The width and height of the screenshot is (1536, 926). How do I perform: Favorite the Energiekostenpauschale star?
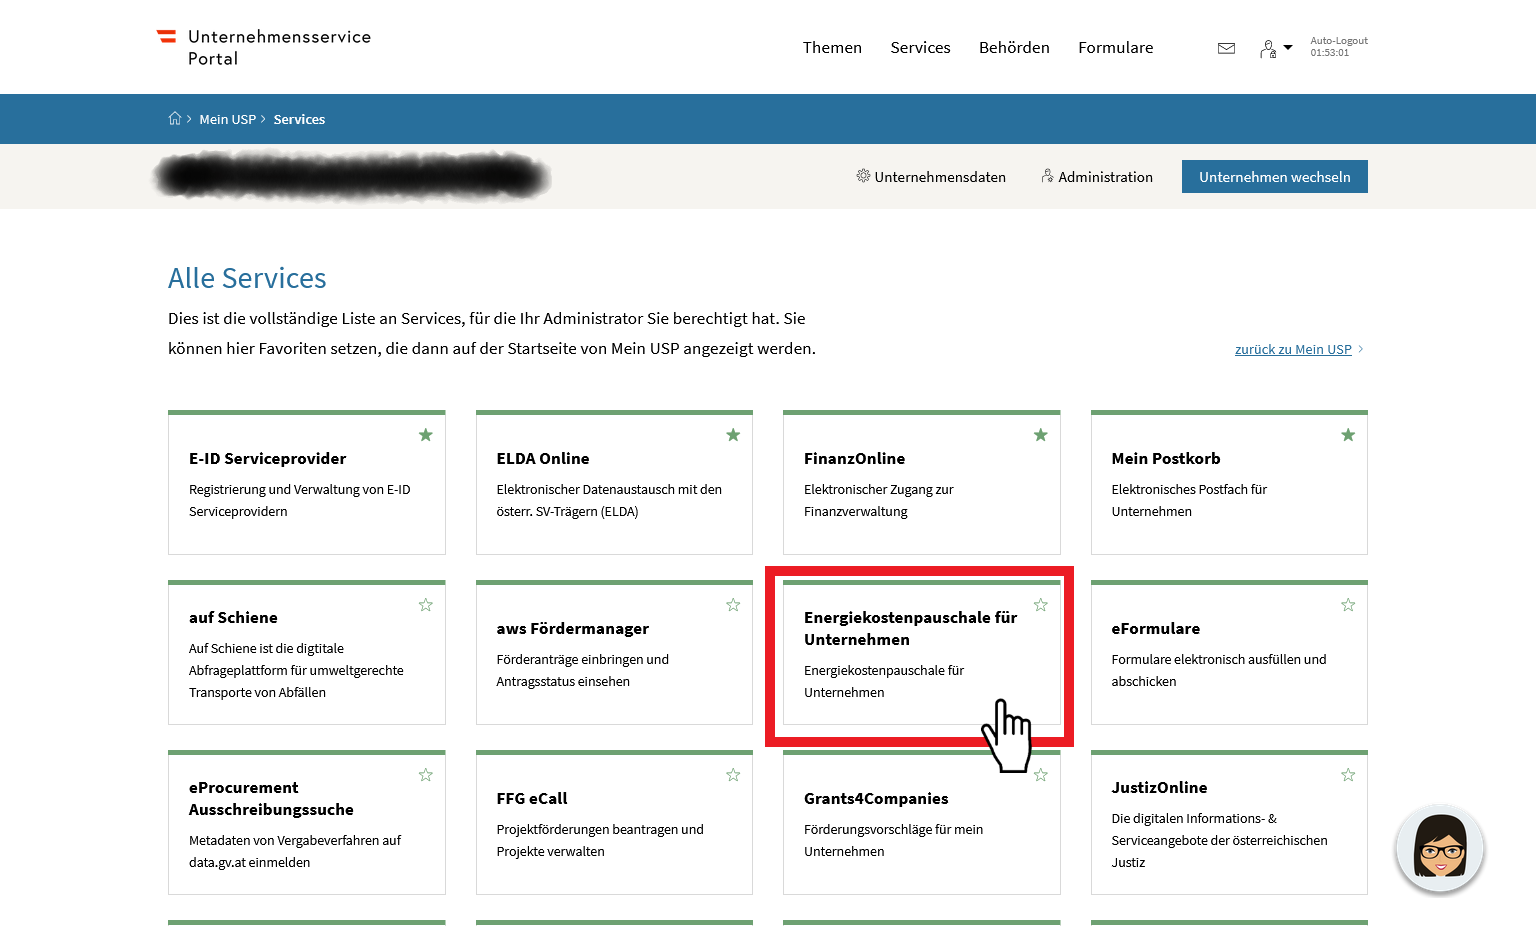click(x=1041, y=605)
